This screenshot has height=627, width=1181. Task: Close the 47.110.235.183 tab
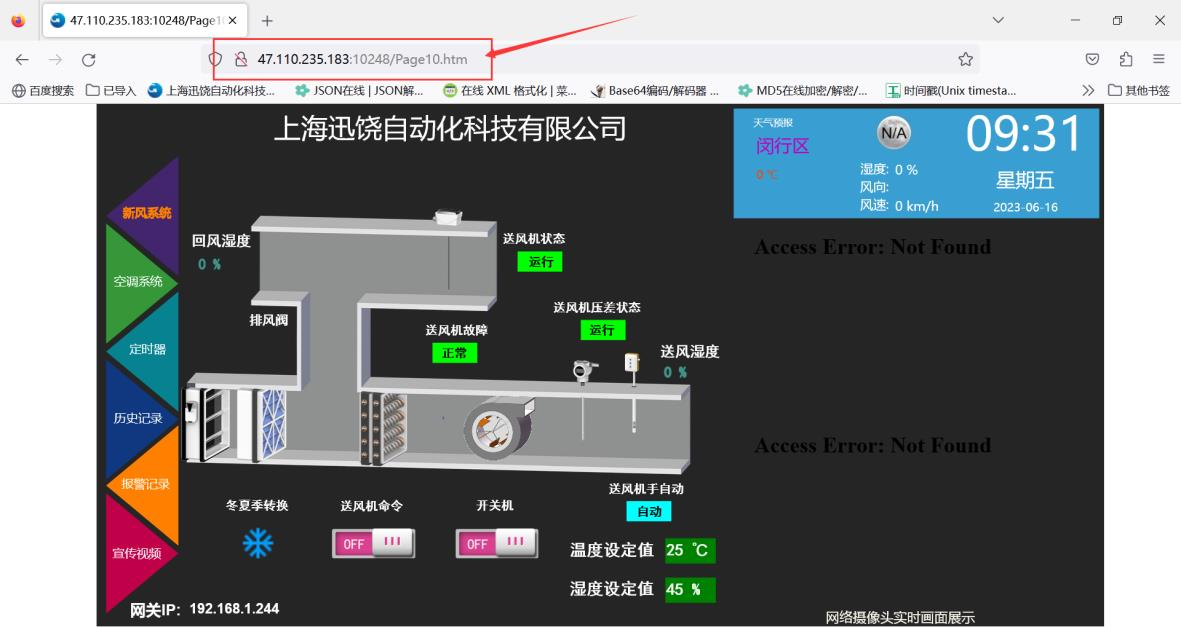coord(233,20)
